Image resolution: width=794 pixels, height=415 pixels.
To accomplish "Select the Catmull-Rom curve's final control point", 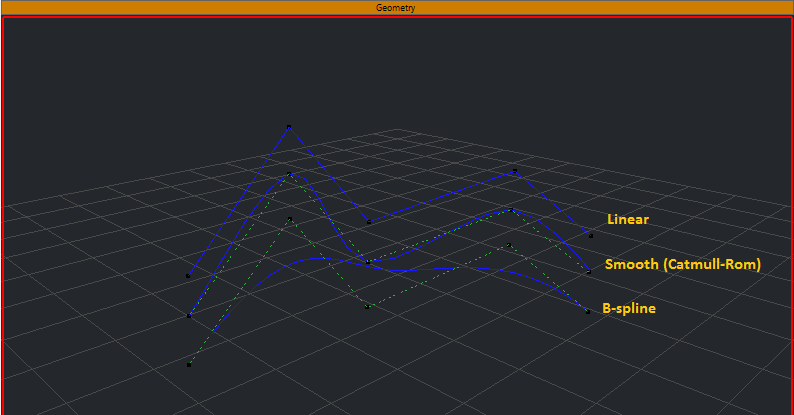I will click(589, 272).
